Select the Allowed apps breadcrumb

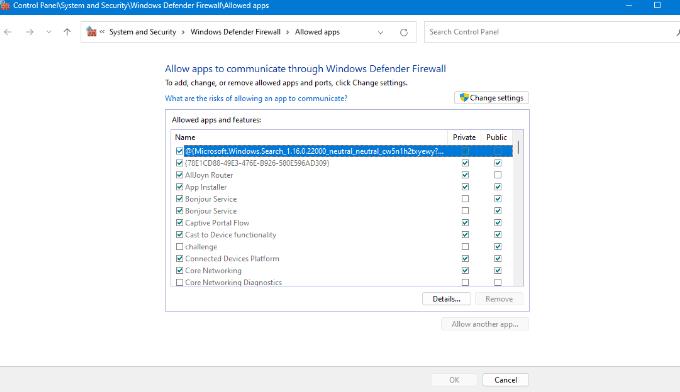click(x=317, y=32)
